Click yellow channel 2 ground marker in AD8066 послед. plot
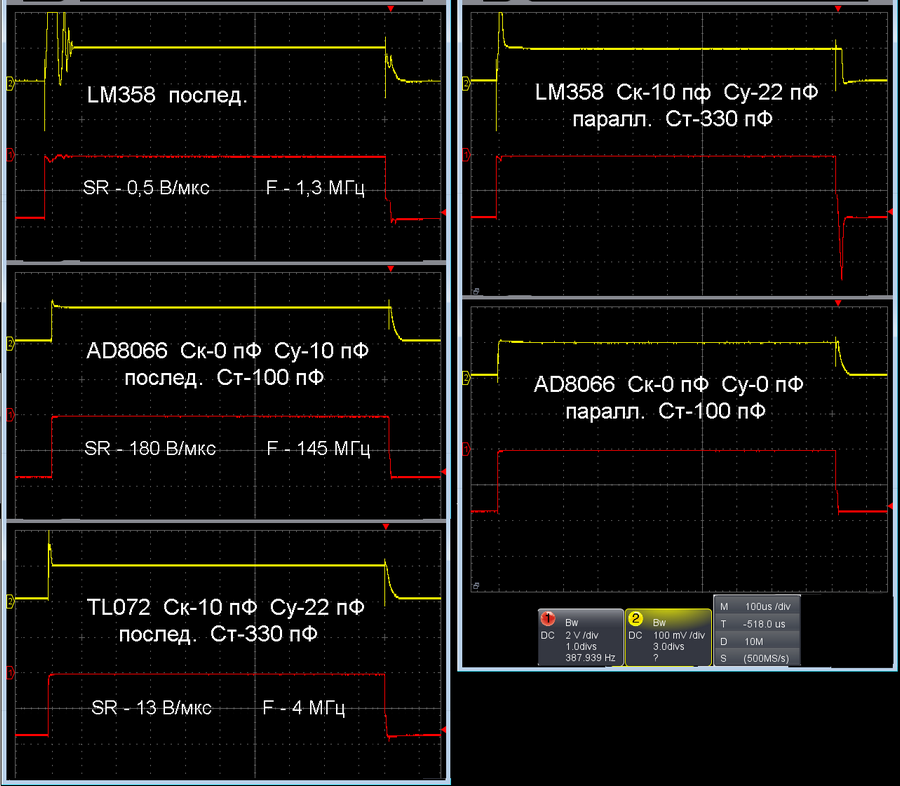The height and width of the screenshot is (786, 900). click(10, 343)
